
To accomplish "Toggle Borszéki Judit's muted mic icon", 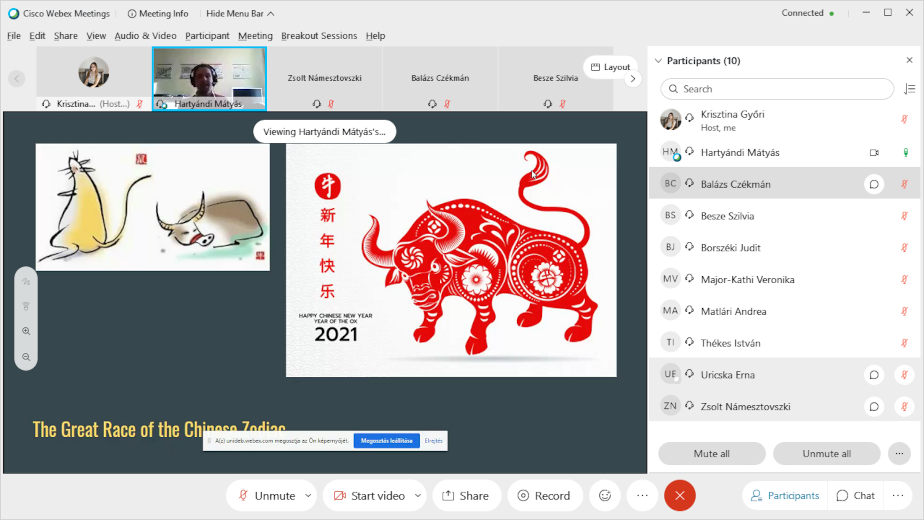I will pos(904,248).
